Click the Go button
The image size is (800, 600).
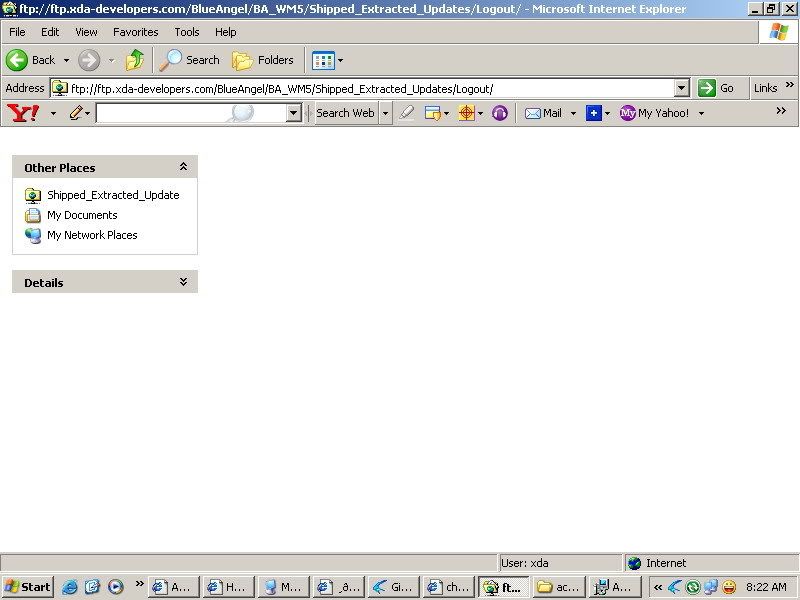point(716,88)
